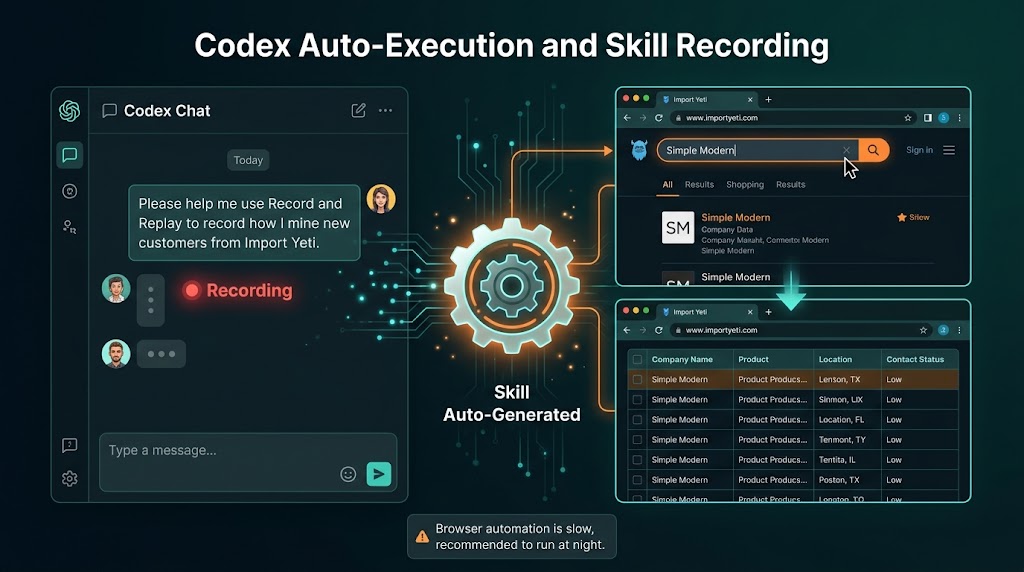Check the Location, FL row checkbox
Image resolution: width=1024 pixels, height=572 pixels.
click(637, 420)
